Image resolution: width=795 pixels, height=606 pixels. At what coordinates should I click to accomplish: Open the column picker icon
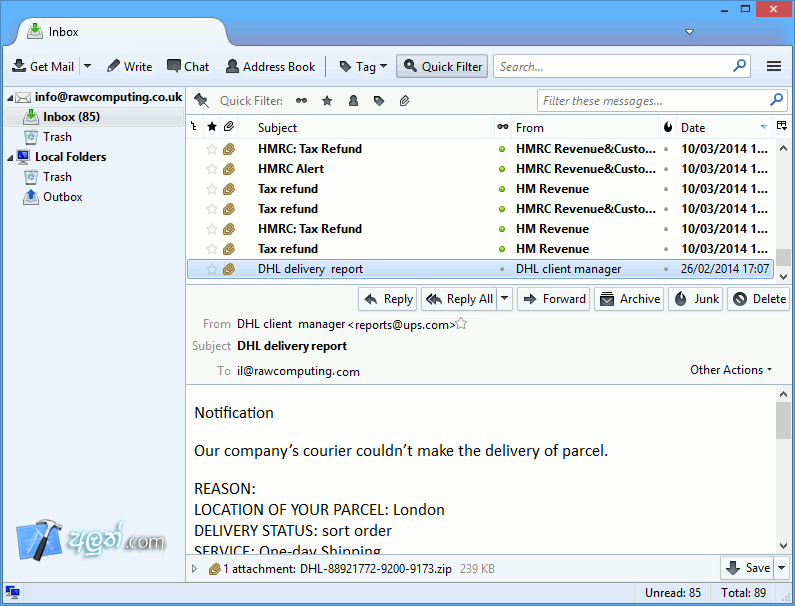tap(782, 126)
